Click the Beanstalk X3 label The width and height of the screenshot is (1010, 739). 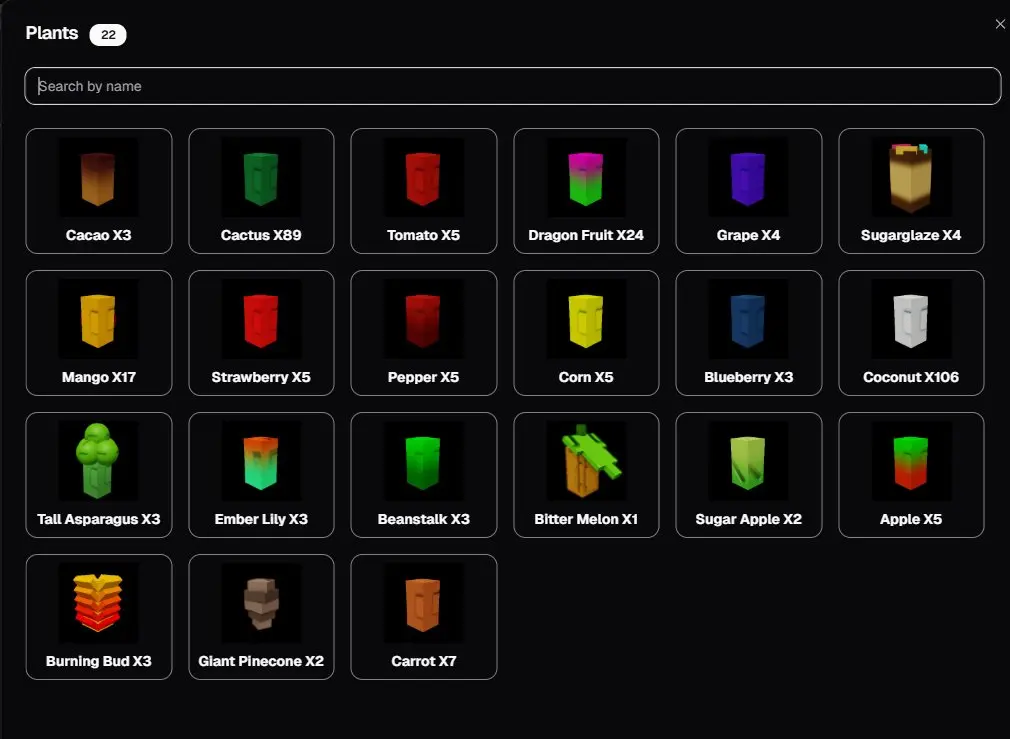point(423,519)
